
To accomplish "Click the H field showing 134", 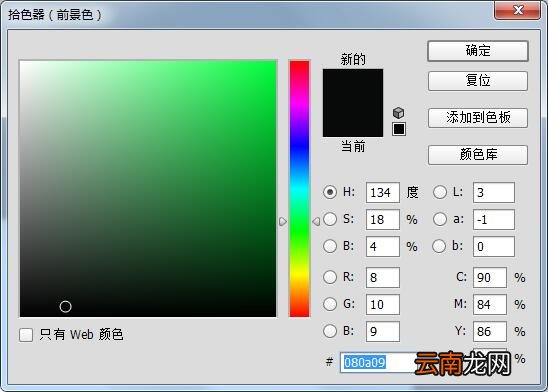I will (x=383, y=192).
